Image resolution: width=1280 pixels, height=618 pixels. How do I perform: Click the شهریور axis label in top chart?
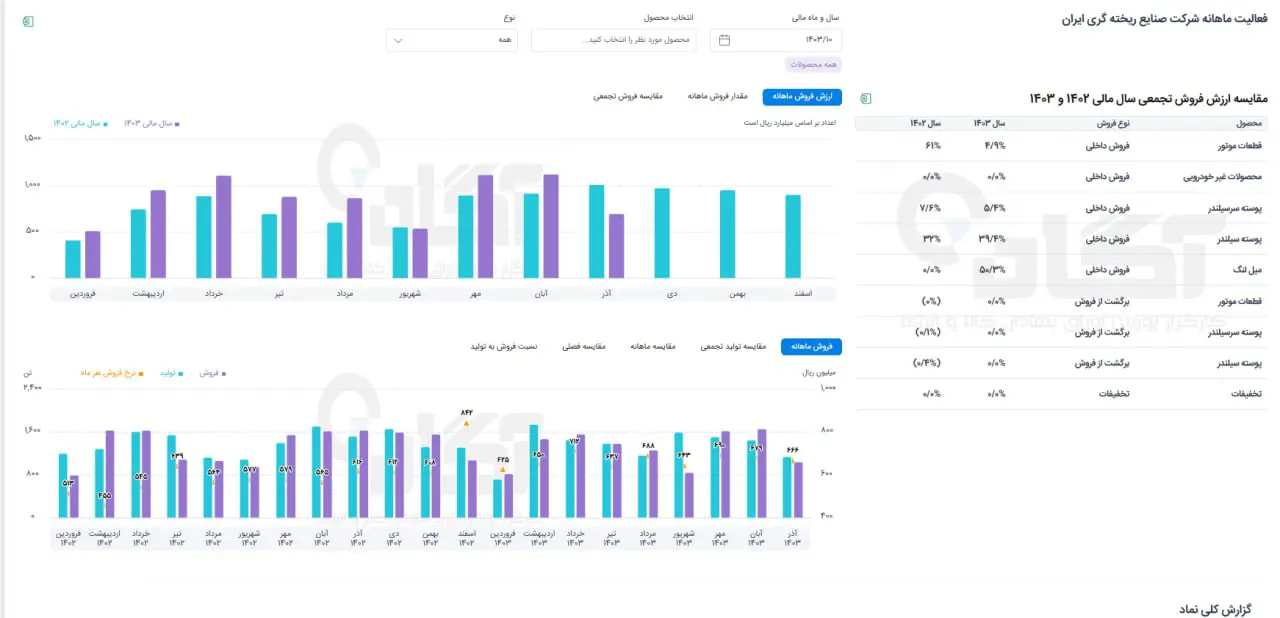408,293
